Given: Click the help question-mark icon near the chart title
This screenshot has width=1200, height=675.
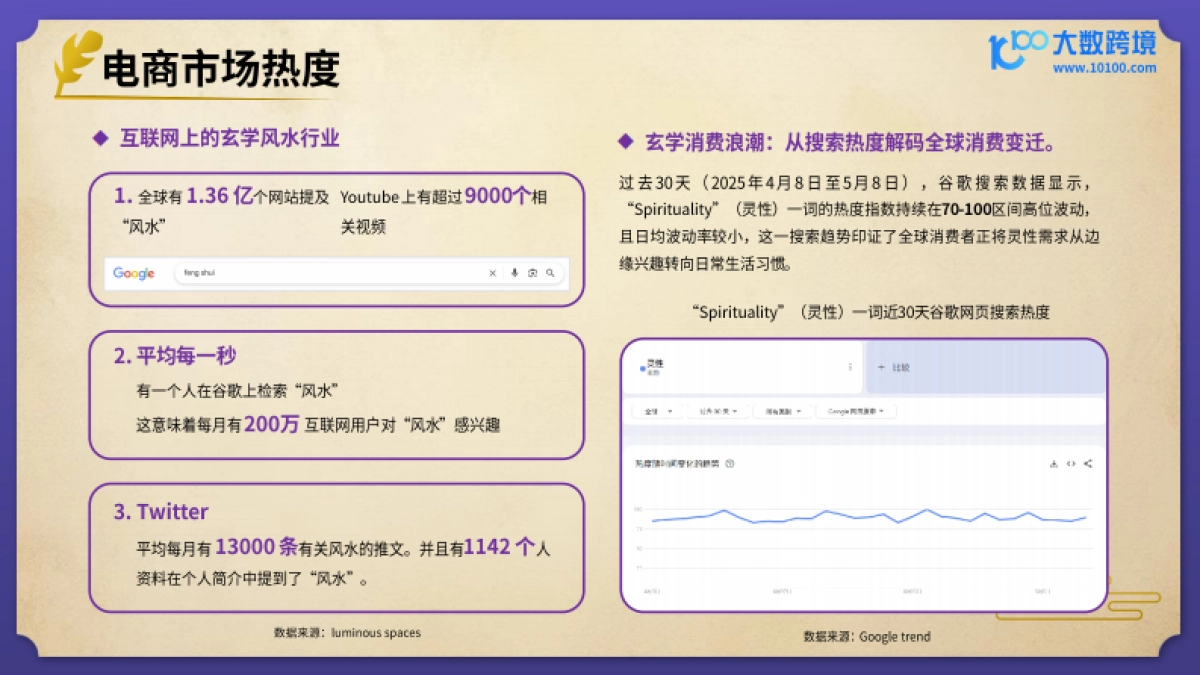Looking at the screenshot, I should click(x=729, y=462).
